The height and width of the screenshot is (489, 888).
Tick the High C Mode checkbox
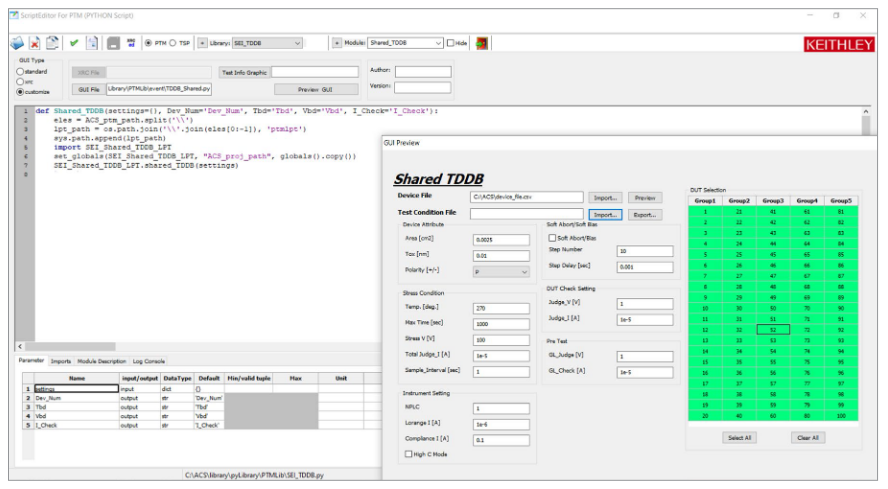pos(408,454)
